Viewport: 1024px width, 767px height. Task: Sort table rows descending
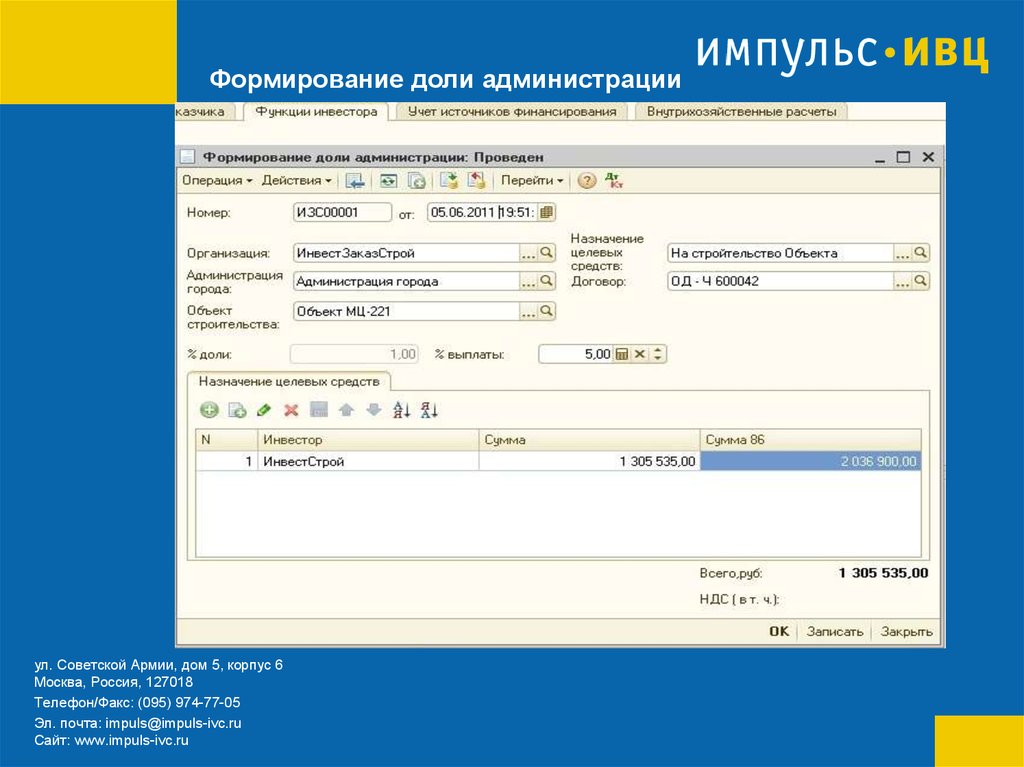click(x=430, y=410)
